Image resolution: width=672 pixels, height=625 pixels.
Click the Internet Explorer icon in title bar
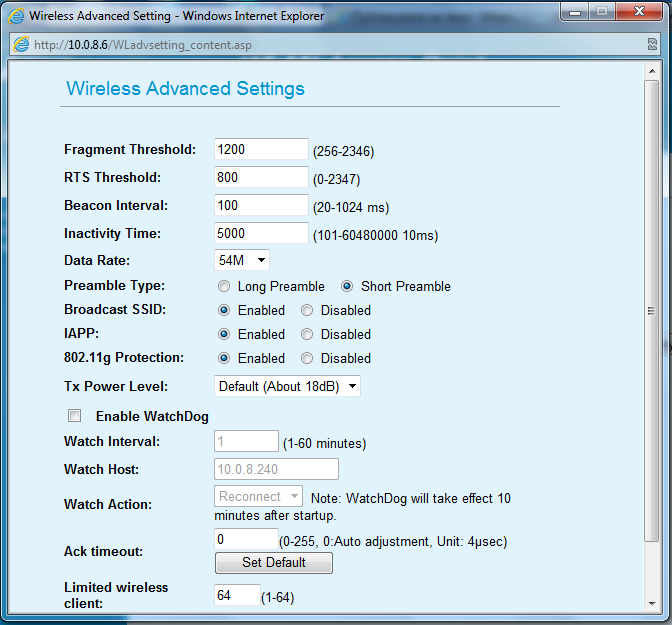point(16,16)
